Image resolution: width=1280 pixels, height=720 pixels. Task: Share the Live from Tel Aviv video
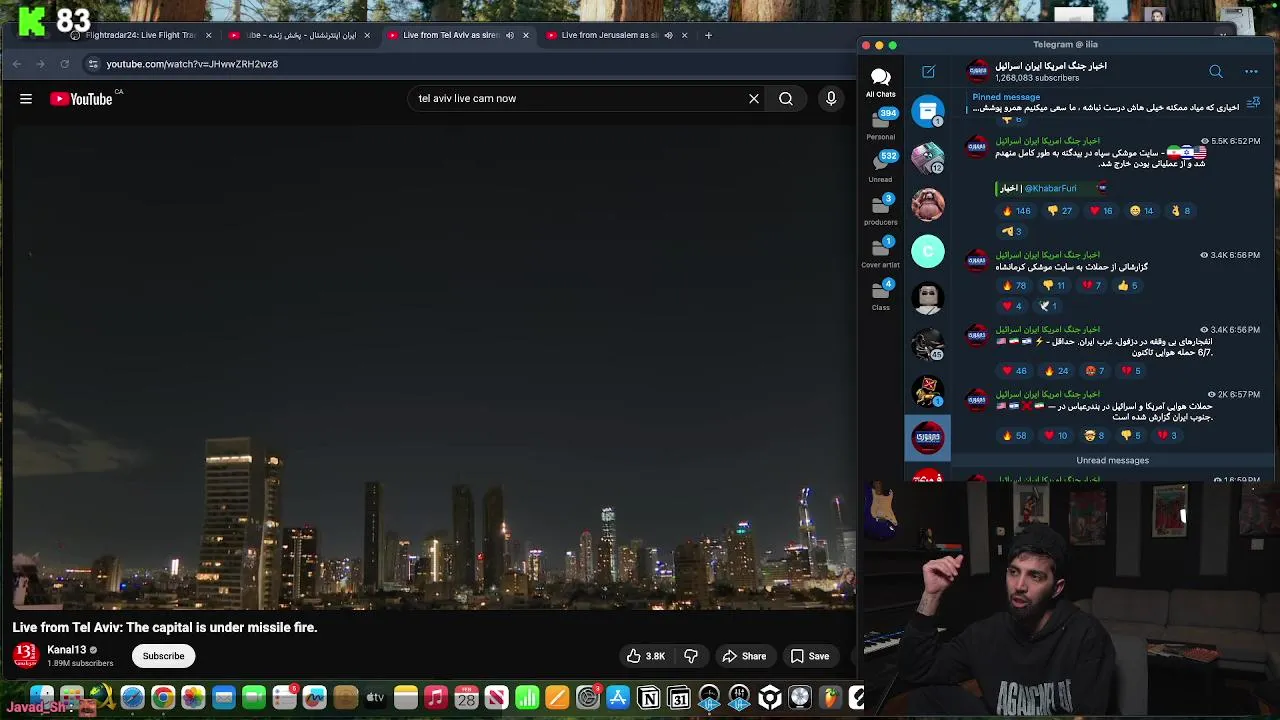[x=744, y=656]
